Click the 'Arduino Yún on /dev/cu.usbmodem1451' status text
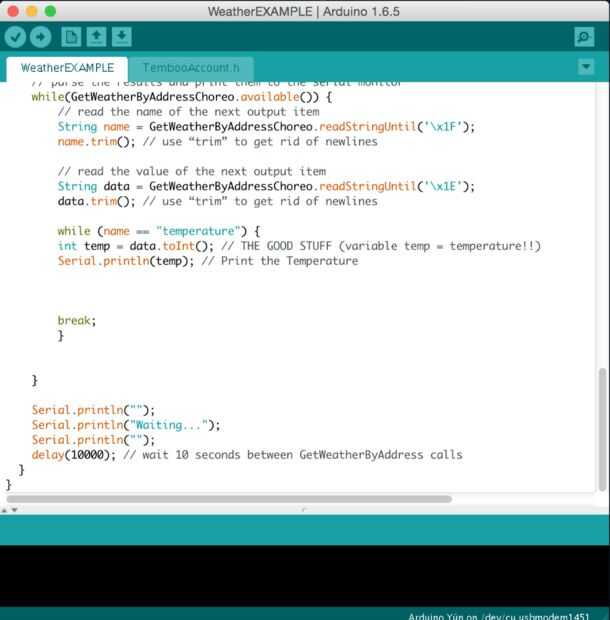Viewport: 610px width, 620px height. click(x=498, y=616)
